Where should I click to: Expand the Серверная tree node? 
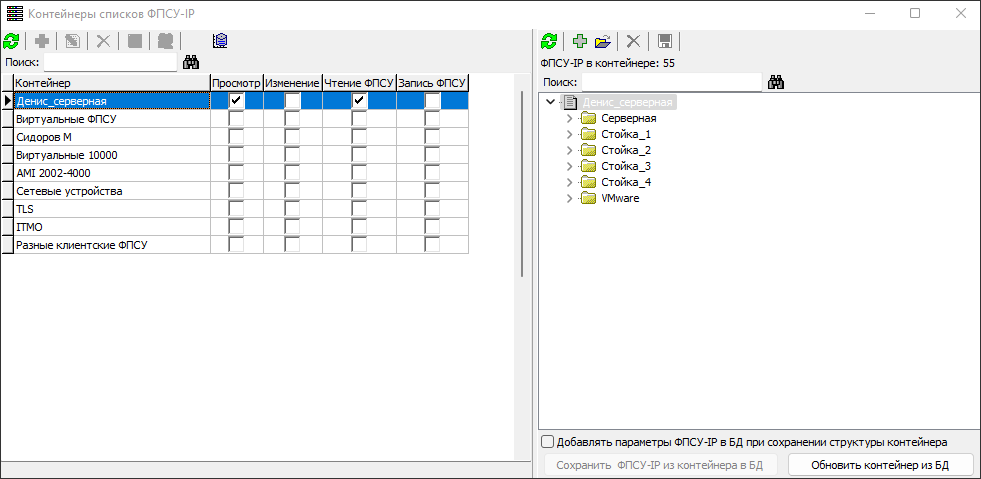coord(570,118)
